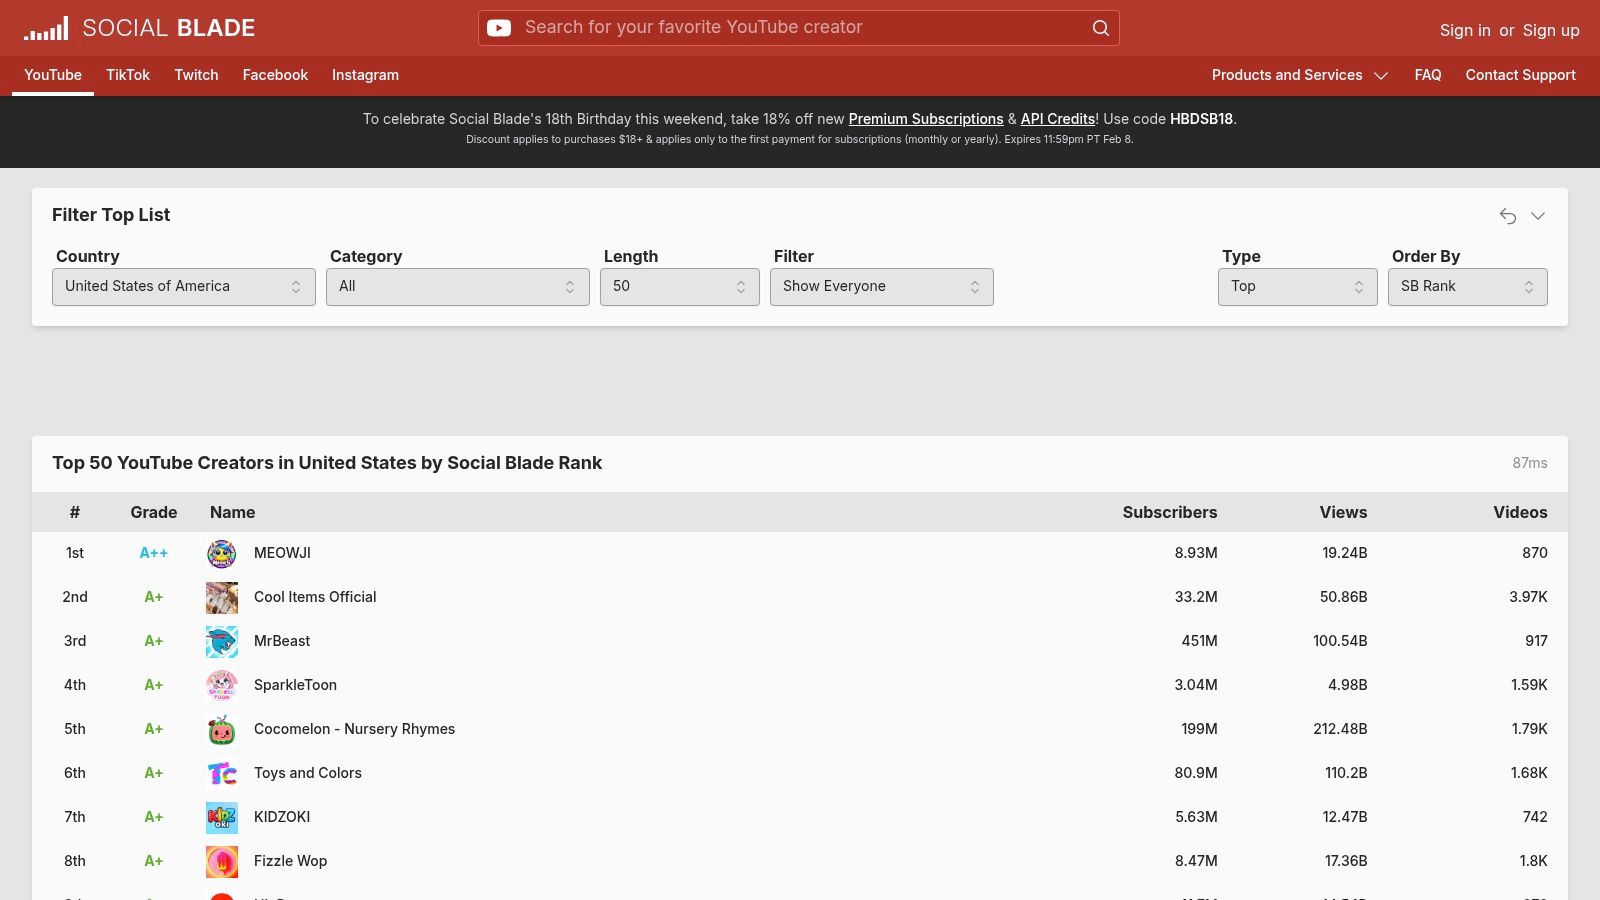Open the Order By dropdown
Viewport: 1600px width, 900px height.
coord(1468,287)
